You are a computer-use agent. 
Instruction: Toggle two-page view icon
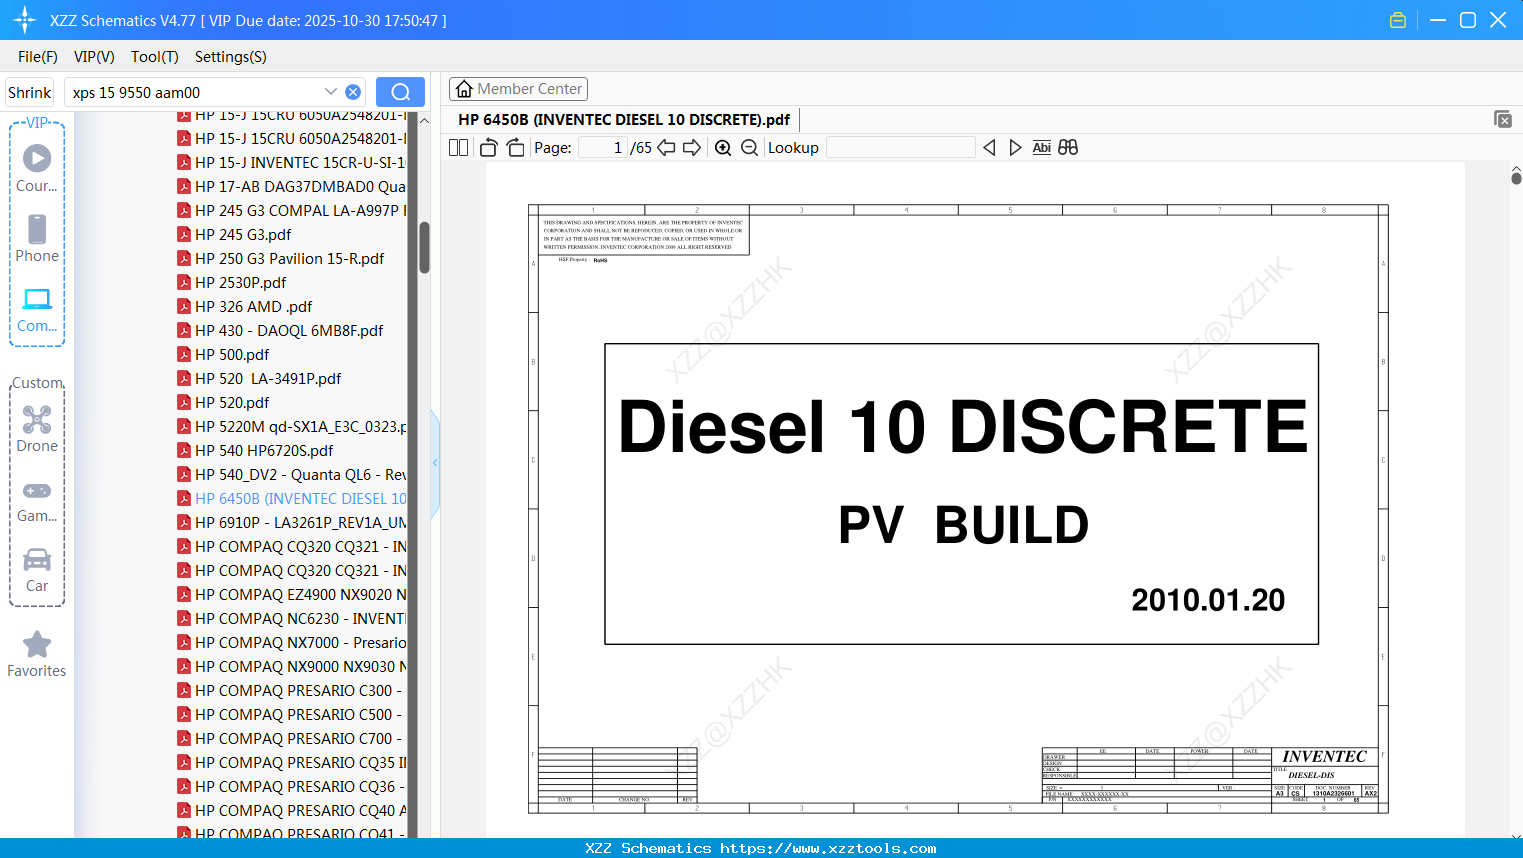459,148
